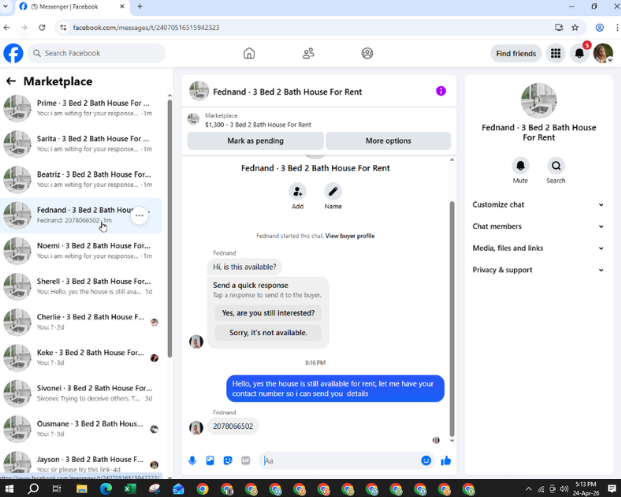
Task: Open the Home feed icon
Action: click(x=249, y=53)
